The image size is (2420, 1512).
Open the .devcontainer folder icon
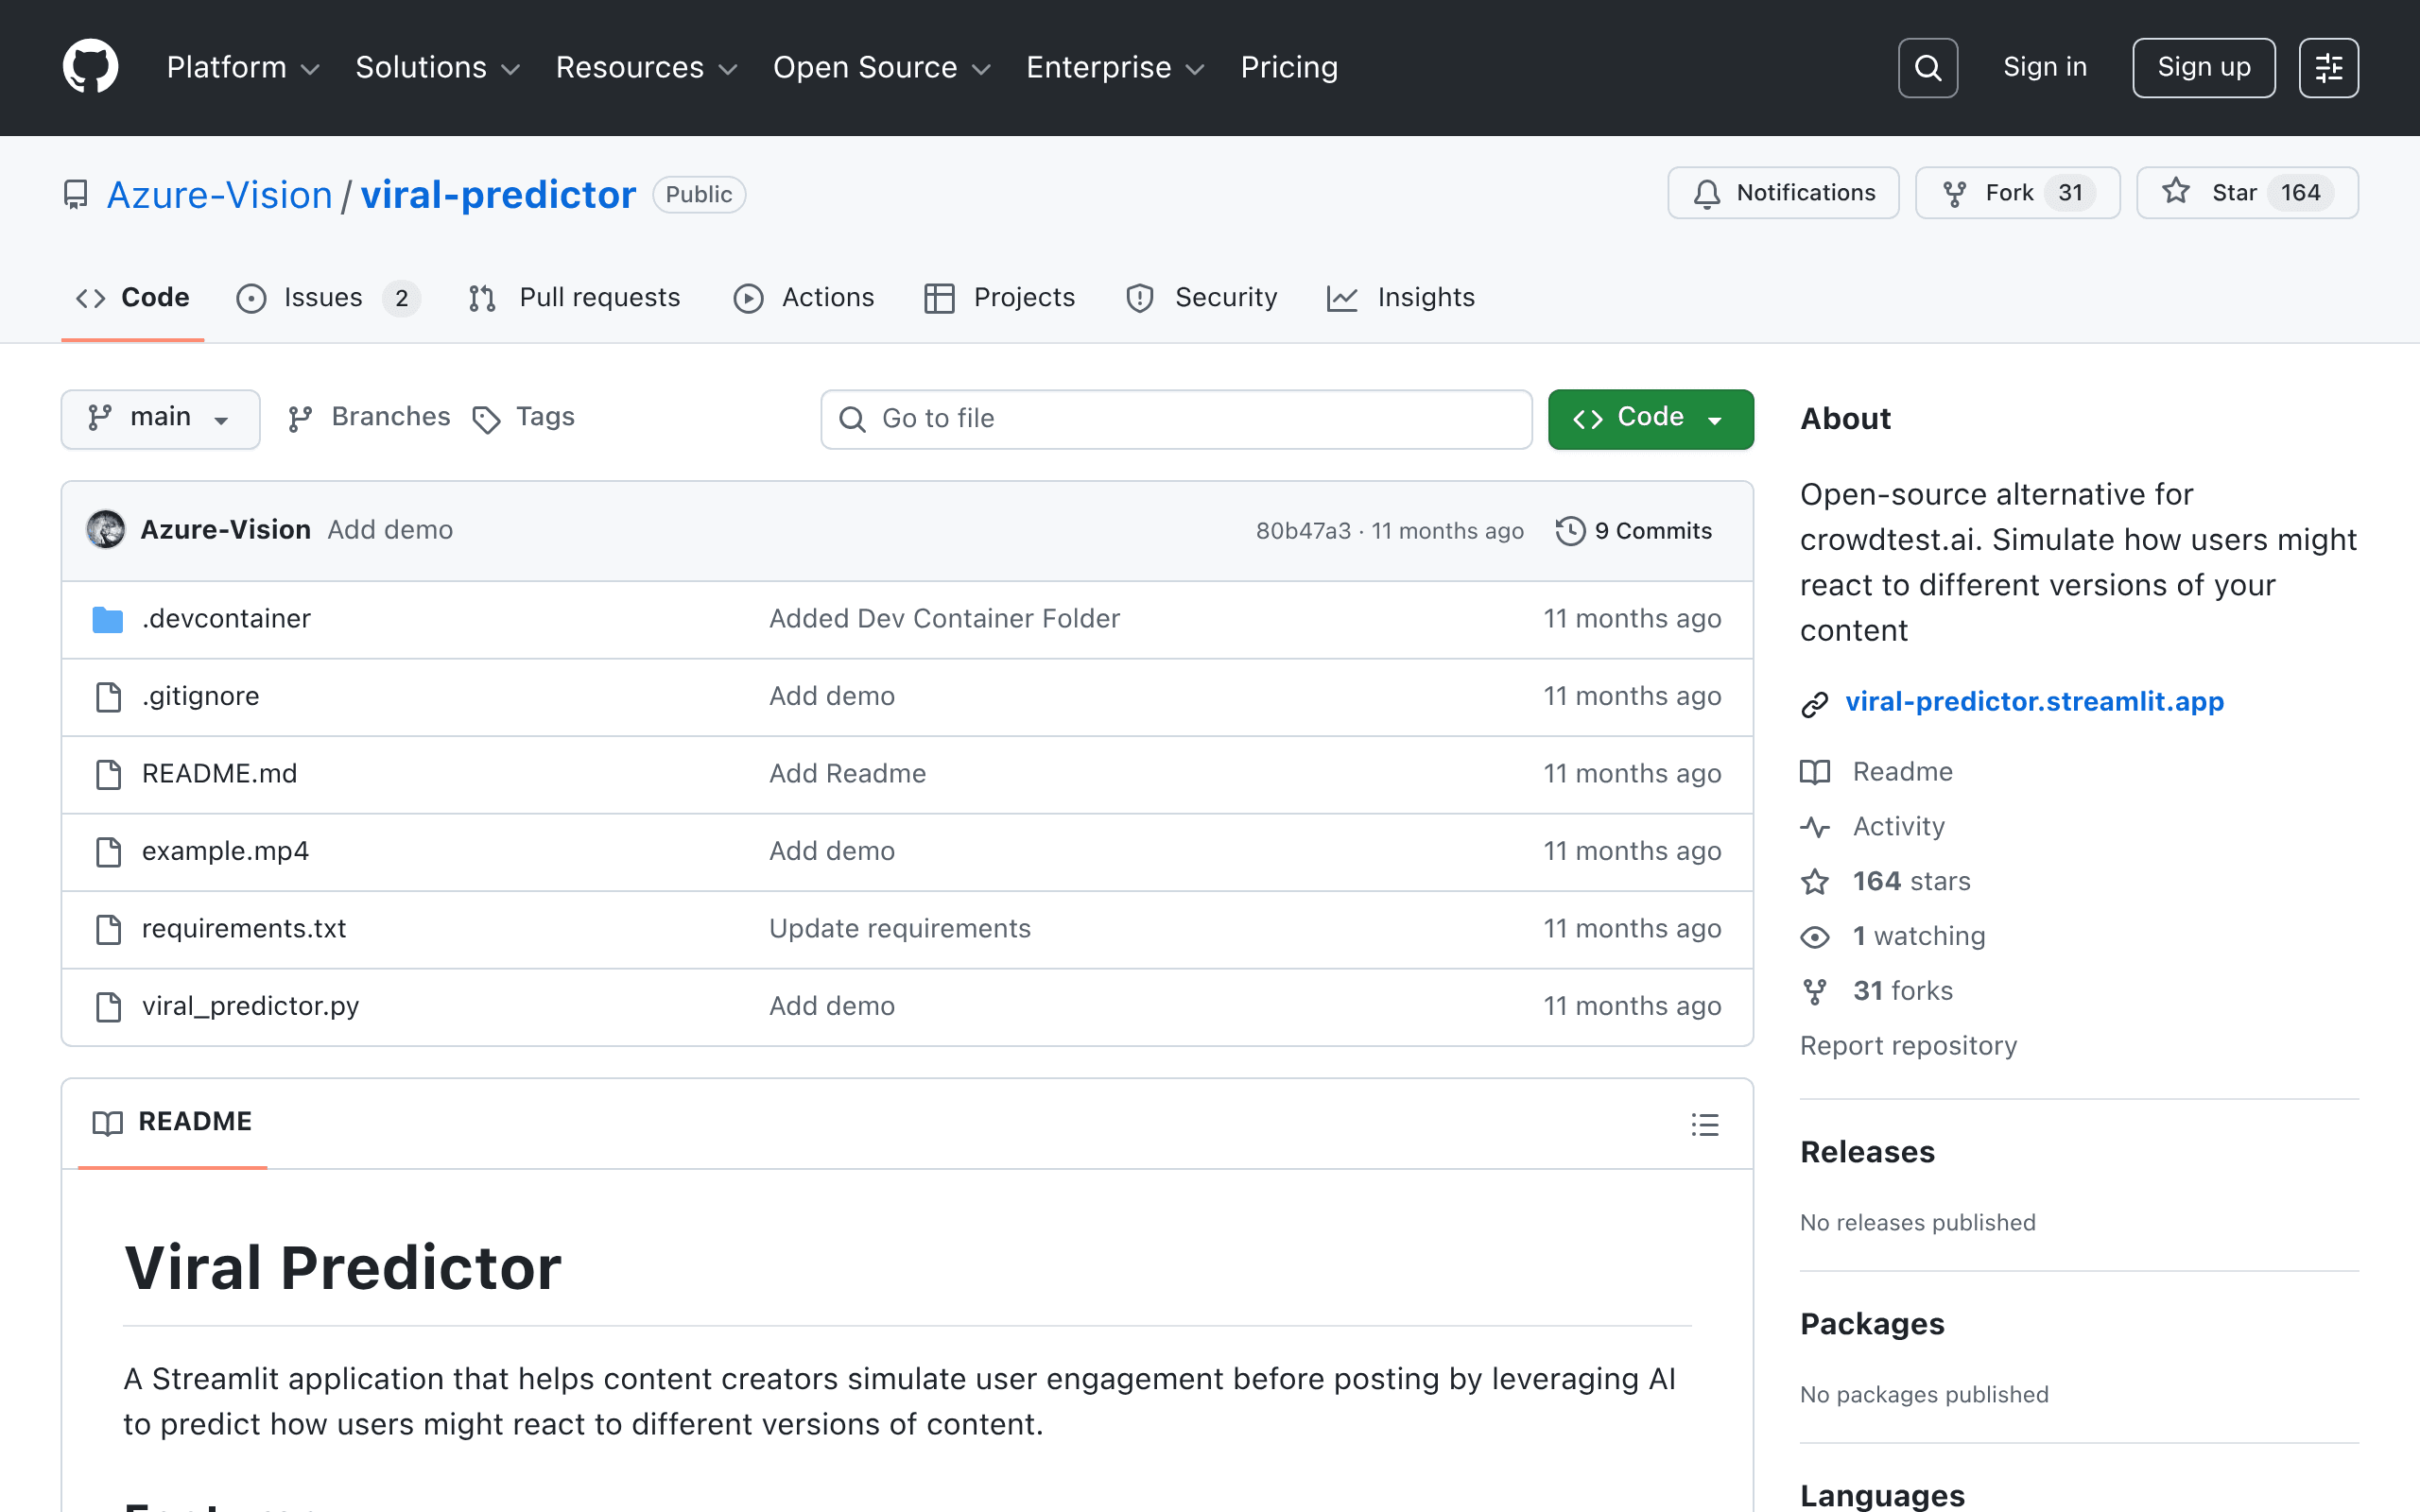[108, 619]
